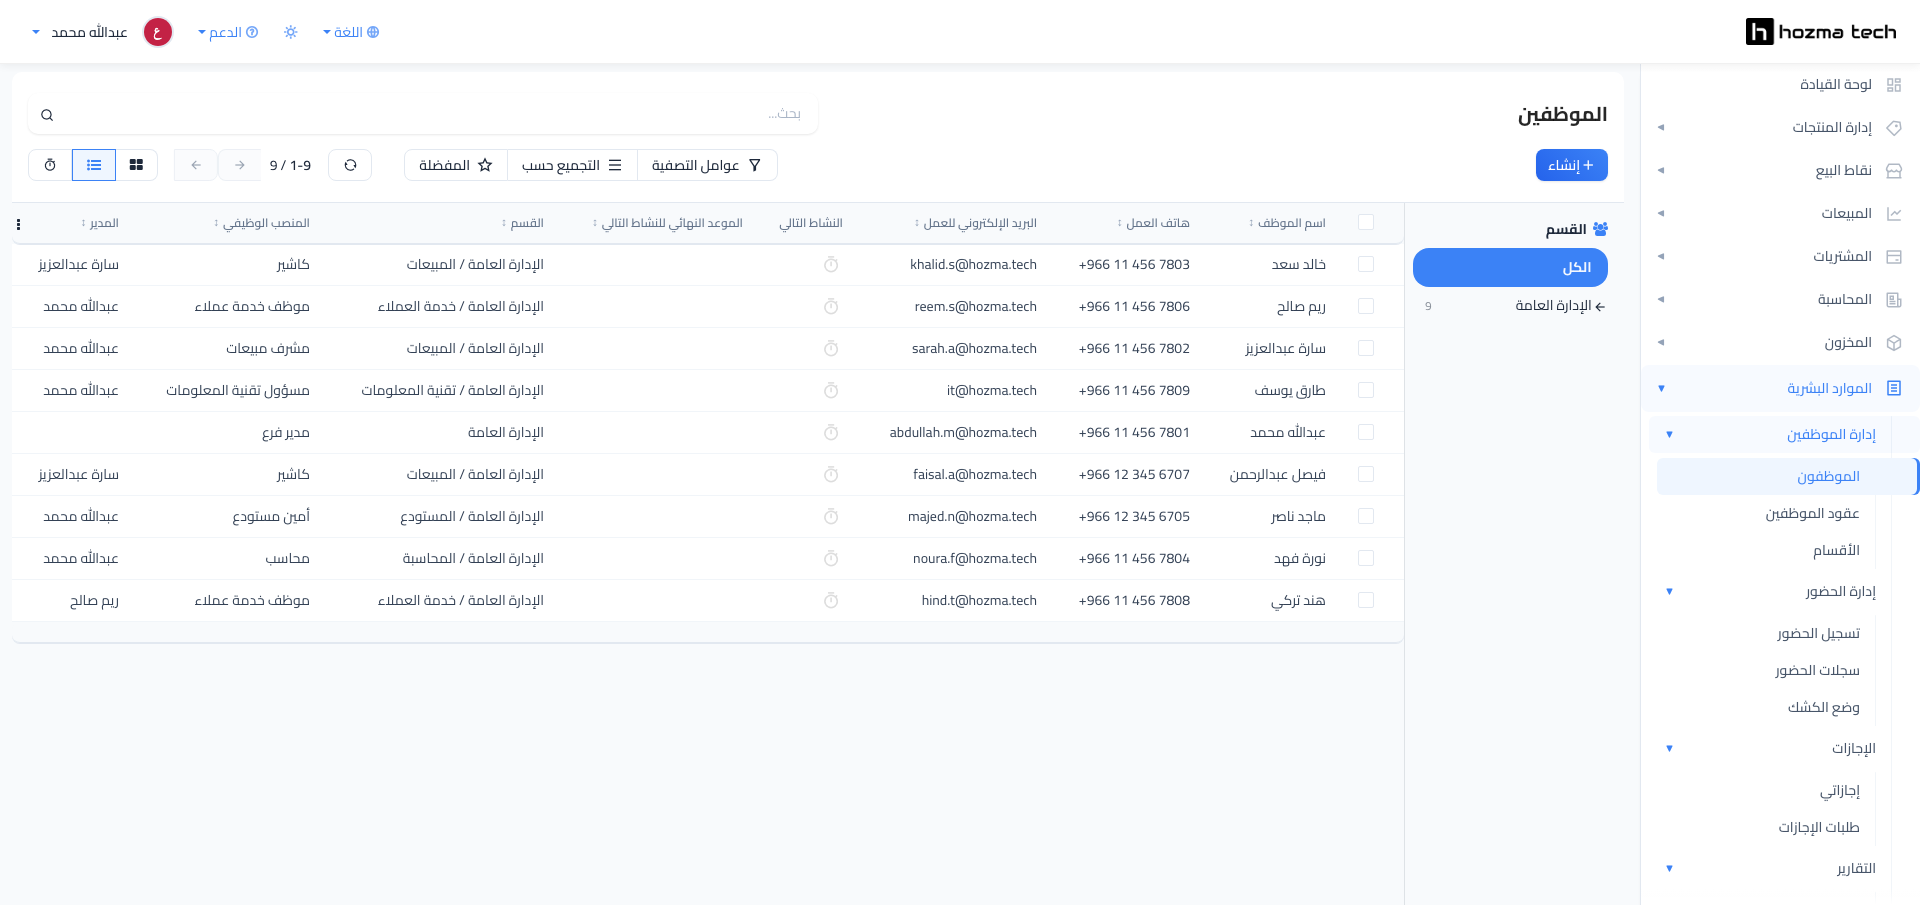Viewport: 1920px width, 905px height.
Task: Open التجميع حسب group-by dropdown
Action: (x=572, y=165)
